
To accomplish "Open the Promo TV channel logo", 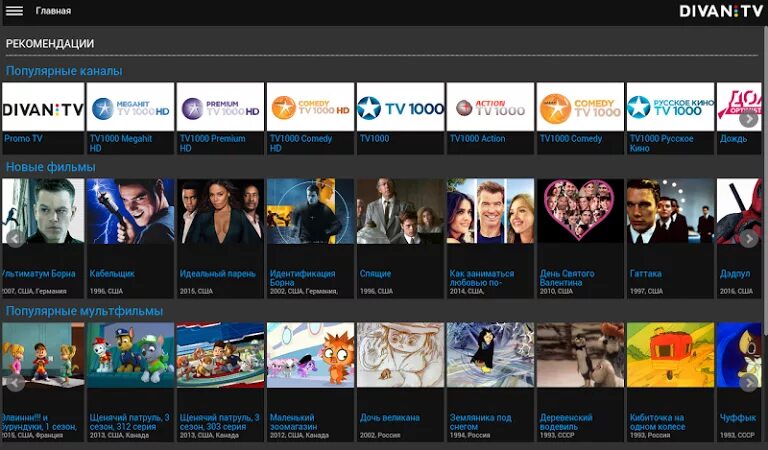I will click(x=43, y=107).
